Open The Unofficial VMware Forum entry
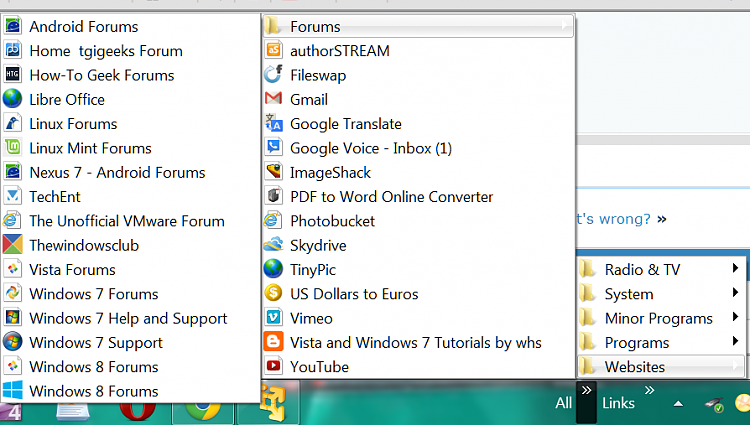The width and height of the screenshot is (750, 425). coord(131,220)
